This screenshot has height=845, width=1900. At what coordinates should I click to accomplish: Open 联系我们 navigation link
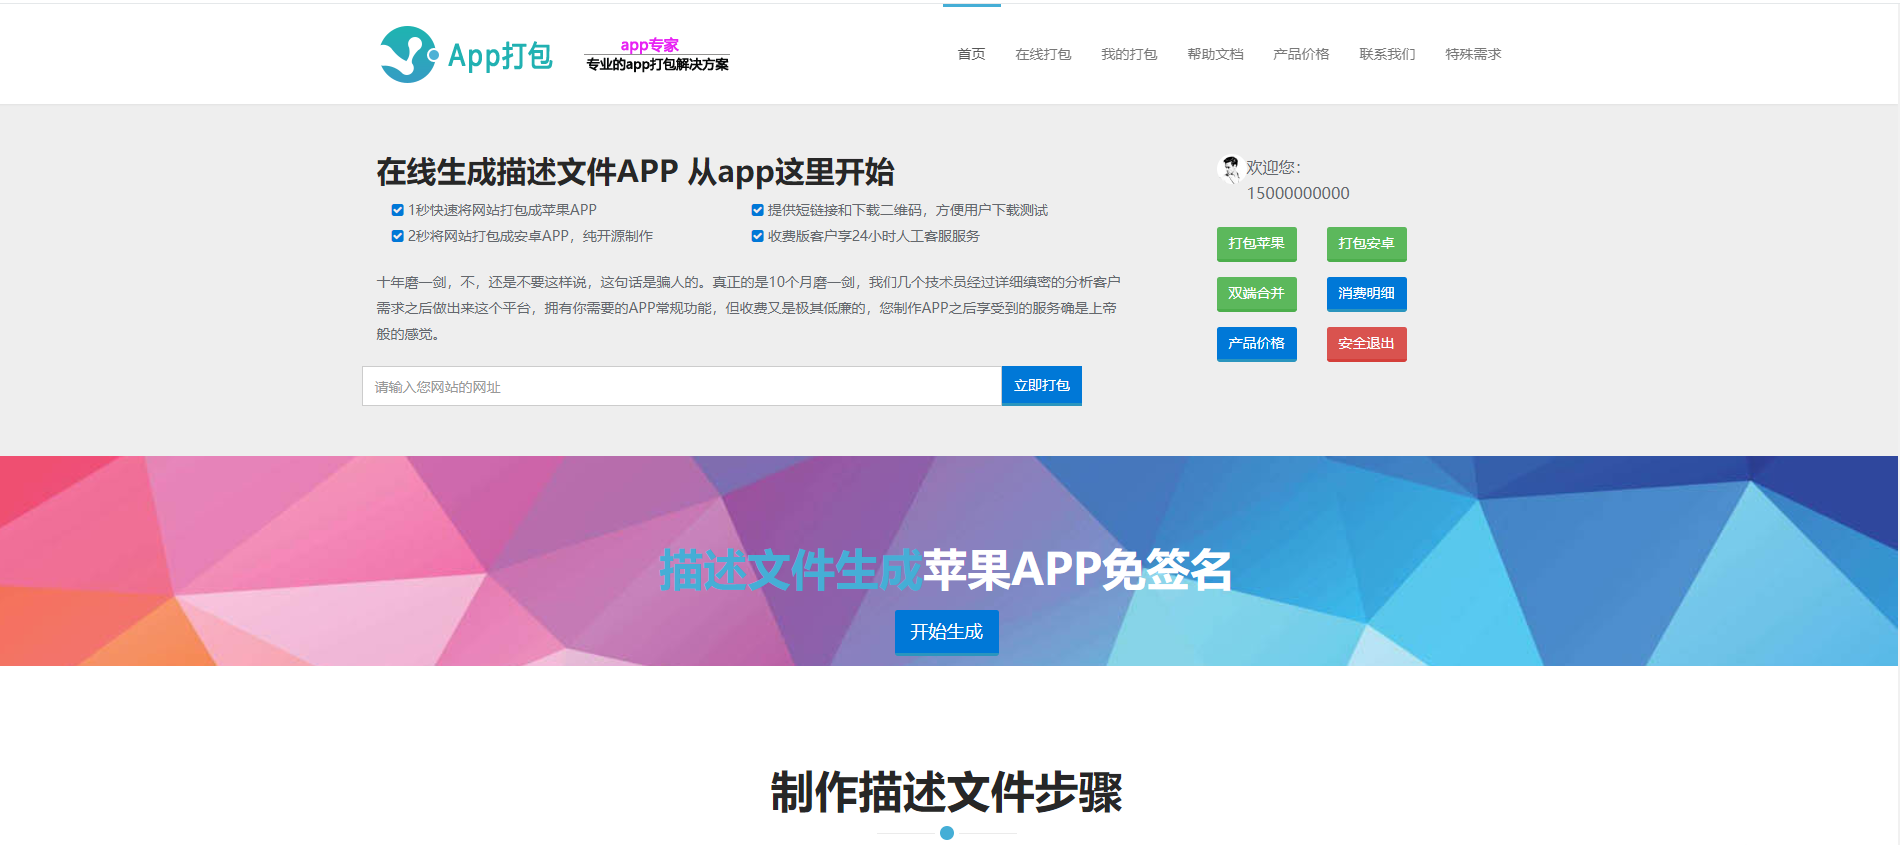1387,54
